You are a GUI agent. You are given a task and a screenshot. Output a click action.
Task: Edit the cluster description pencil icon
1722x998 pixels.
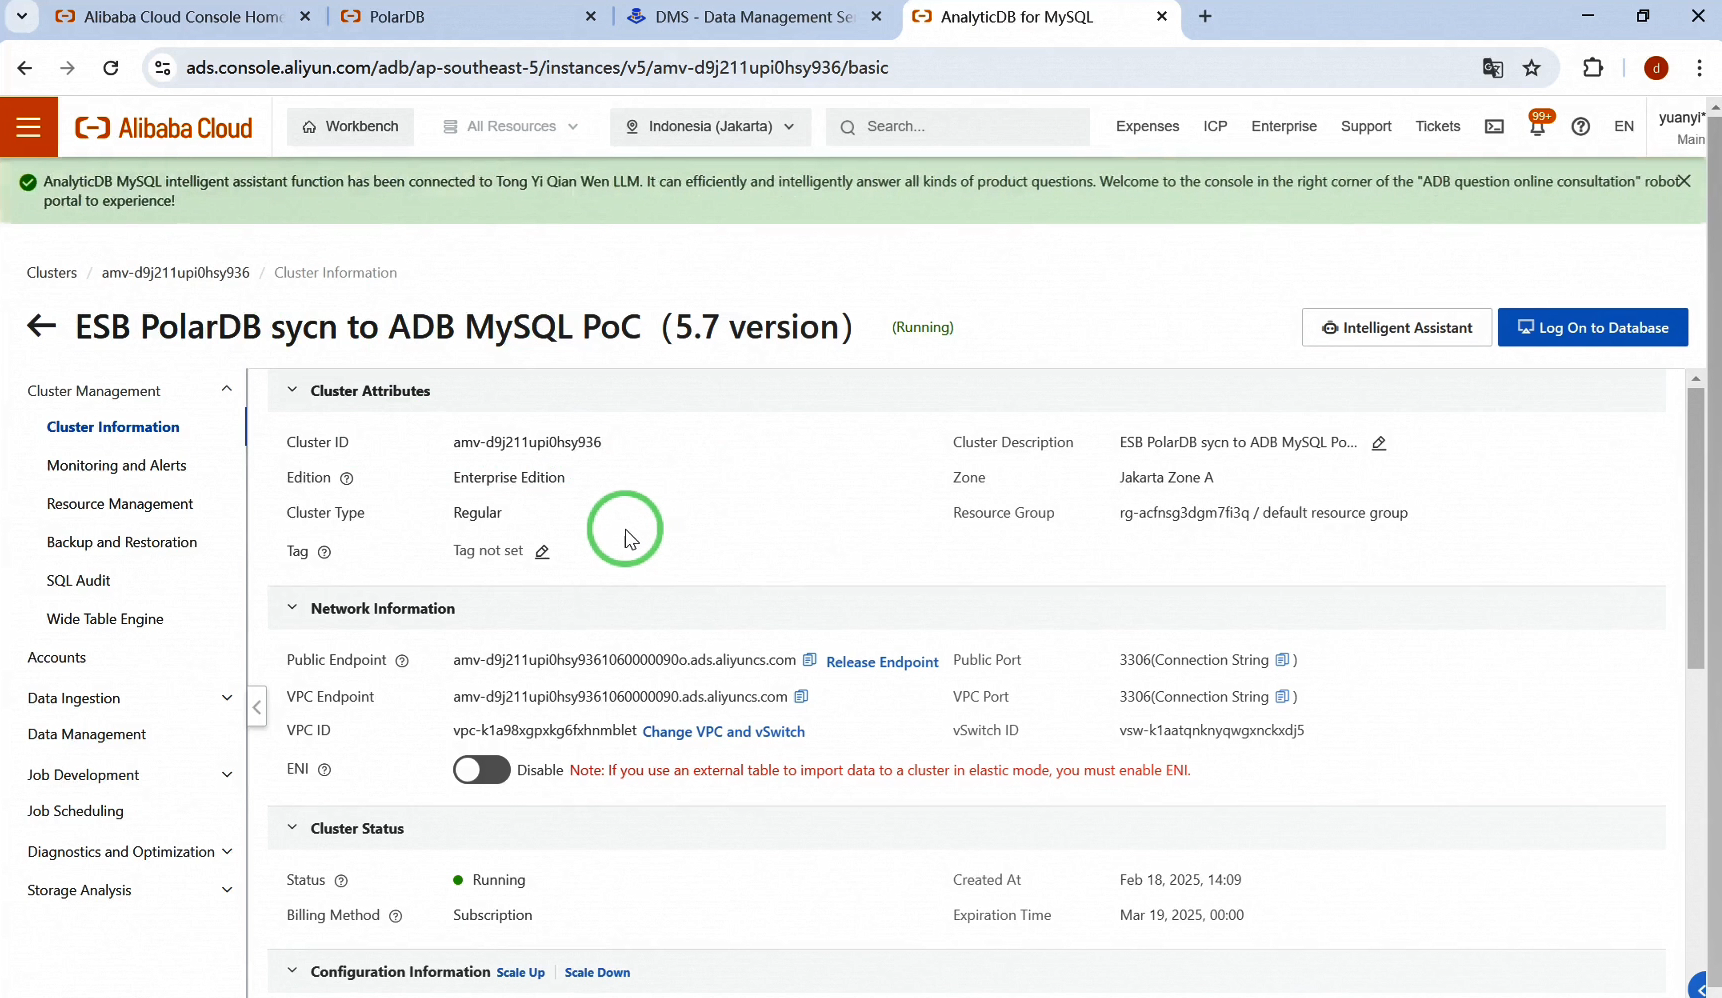coord(1379,443)
